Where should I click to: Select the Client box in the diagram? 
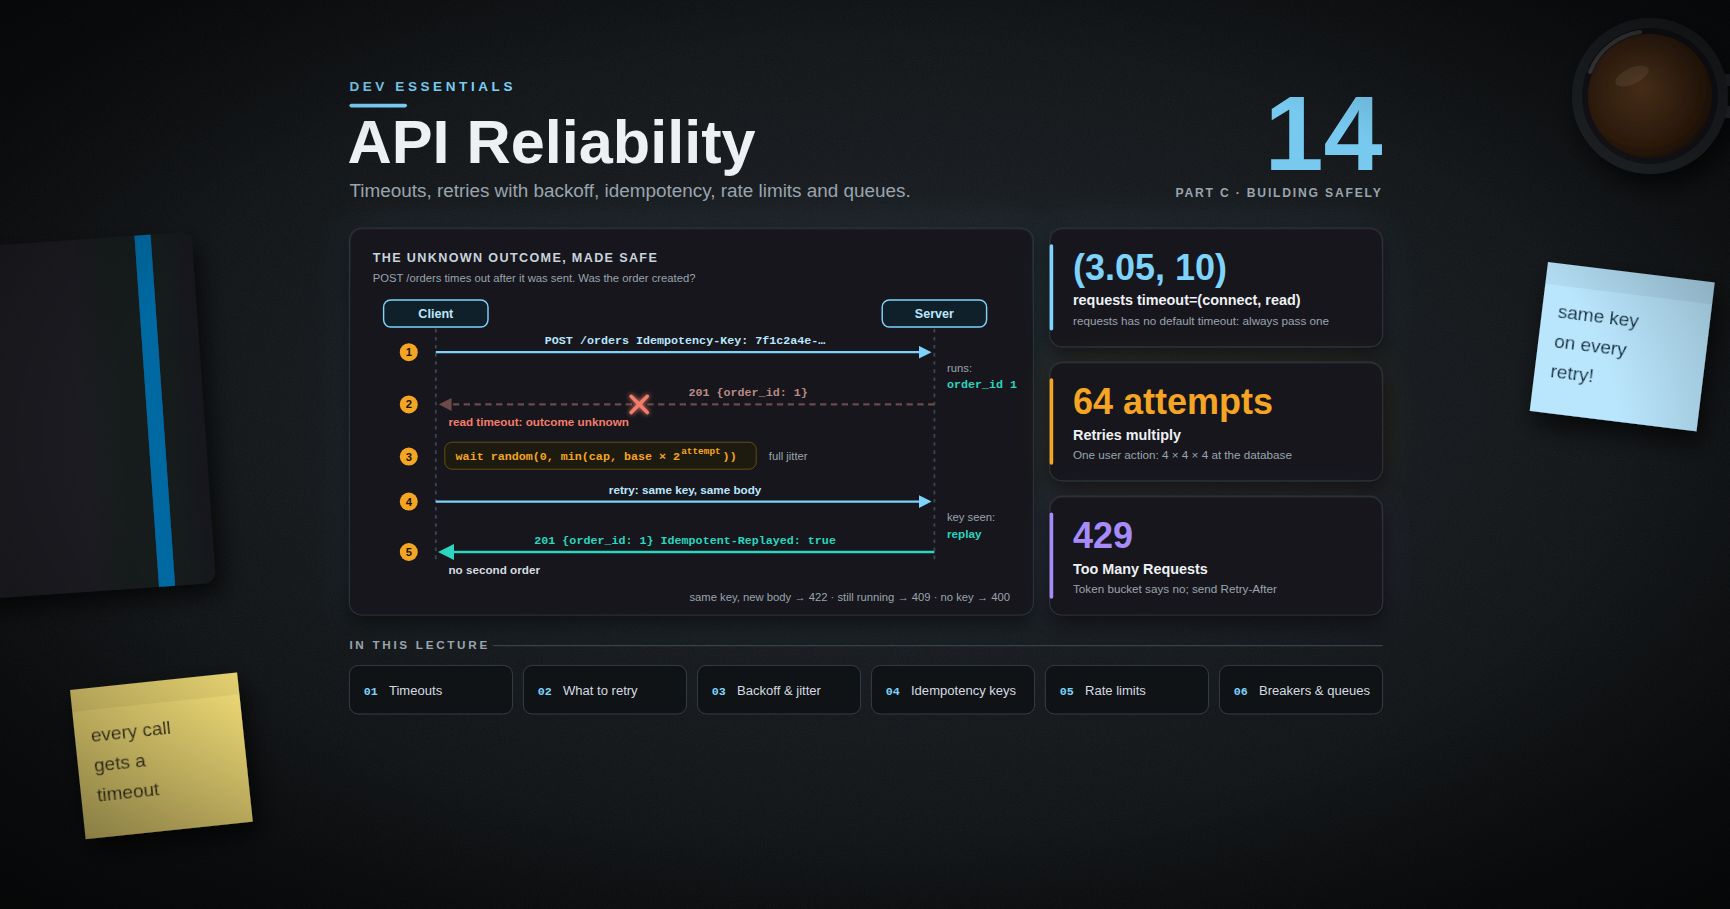[x=436, y=313]
